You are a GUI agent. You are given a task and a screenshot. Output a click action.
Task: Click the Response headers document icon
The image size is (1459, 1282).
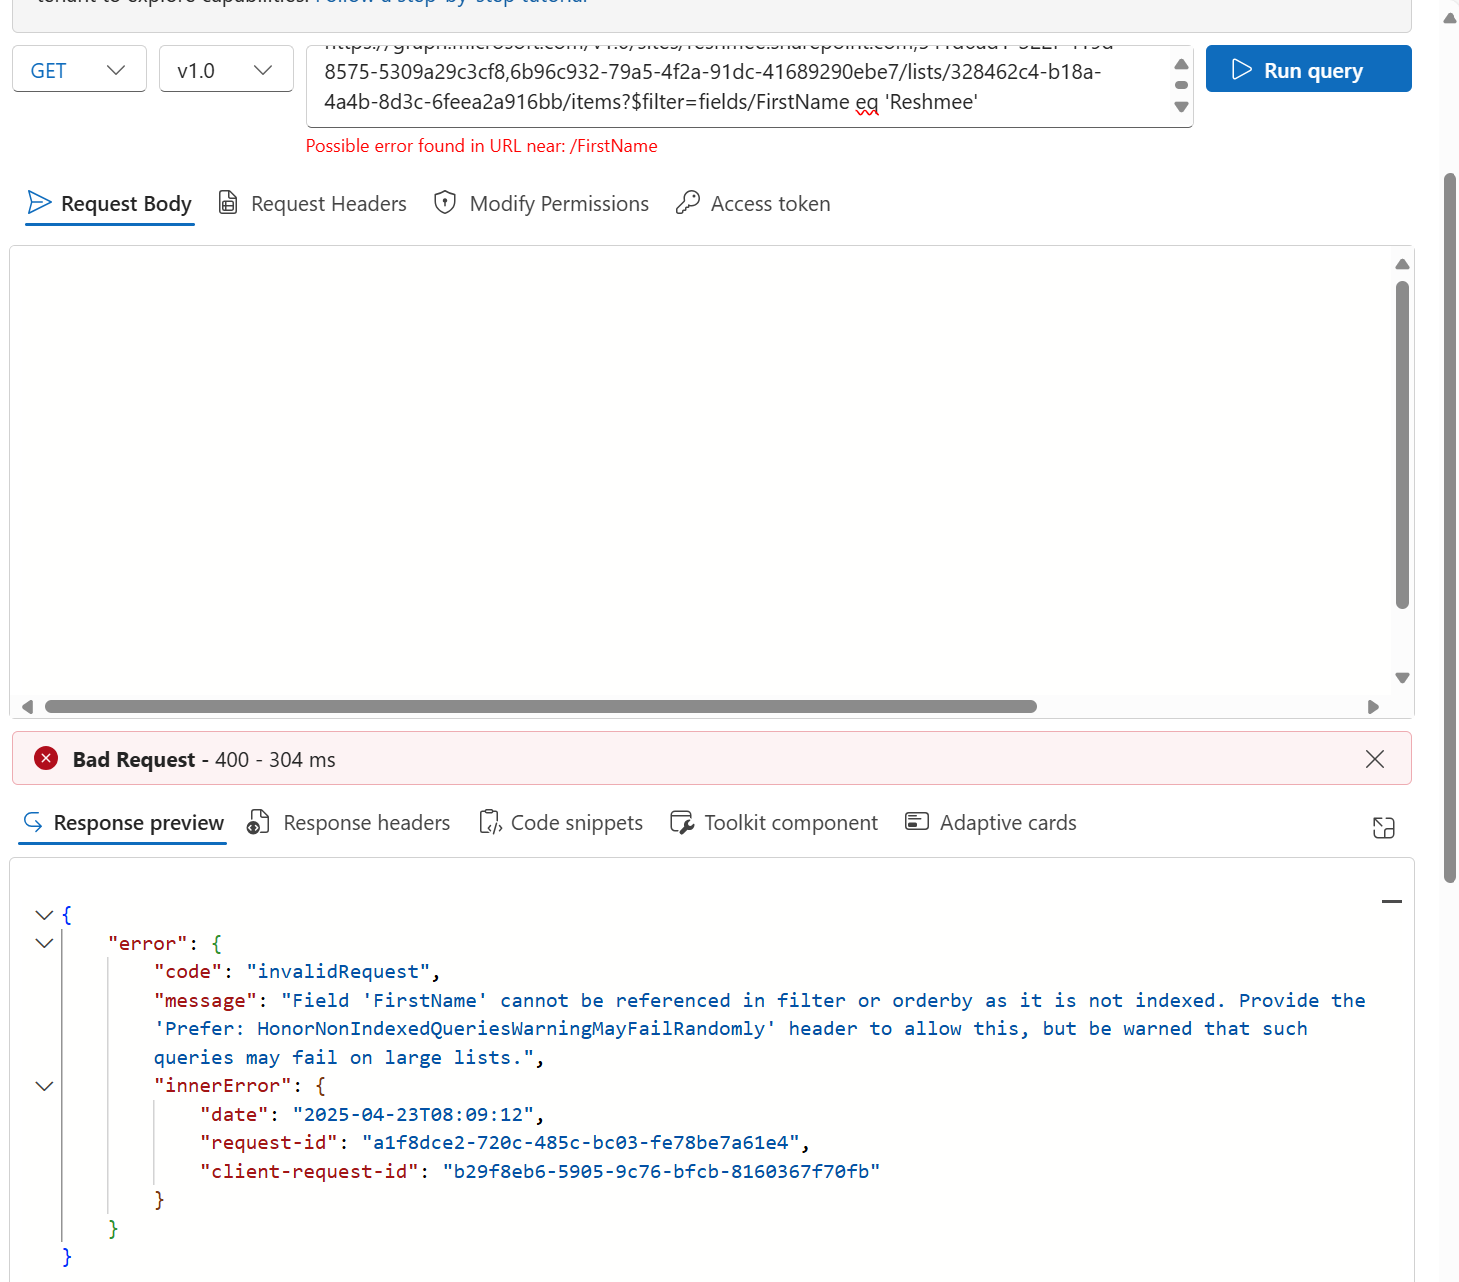click(258, 822)
